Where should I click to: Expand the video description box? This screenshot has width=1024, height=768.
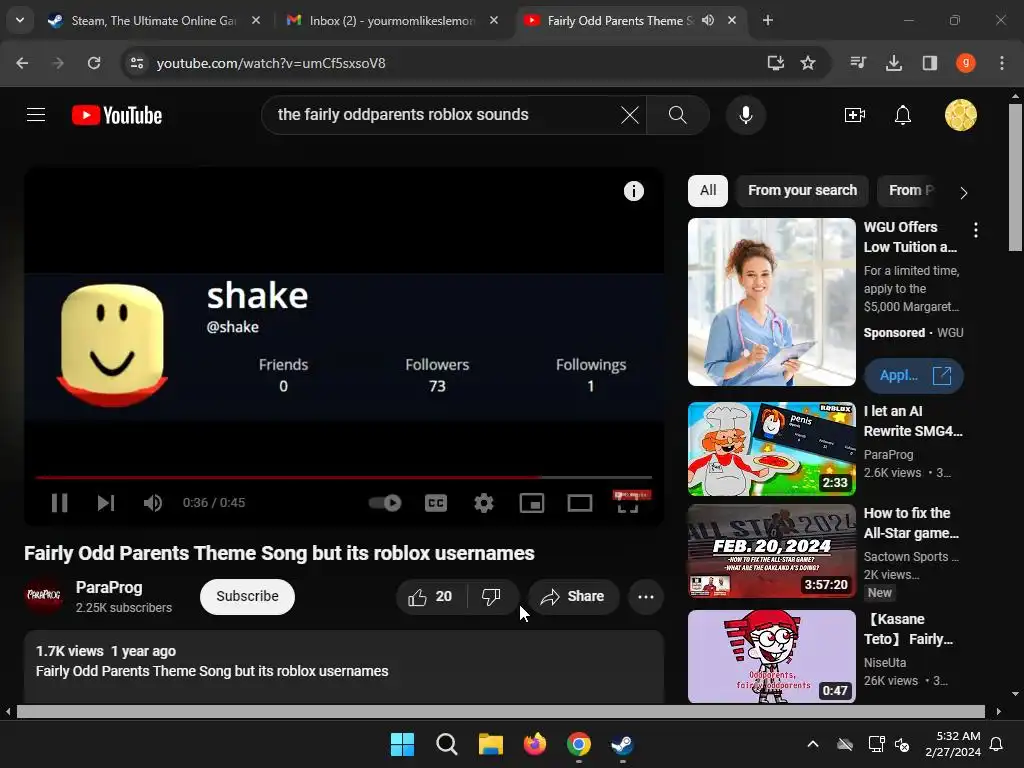tap(344, 667)
